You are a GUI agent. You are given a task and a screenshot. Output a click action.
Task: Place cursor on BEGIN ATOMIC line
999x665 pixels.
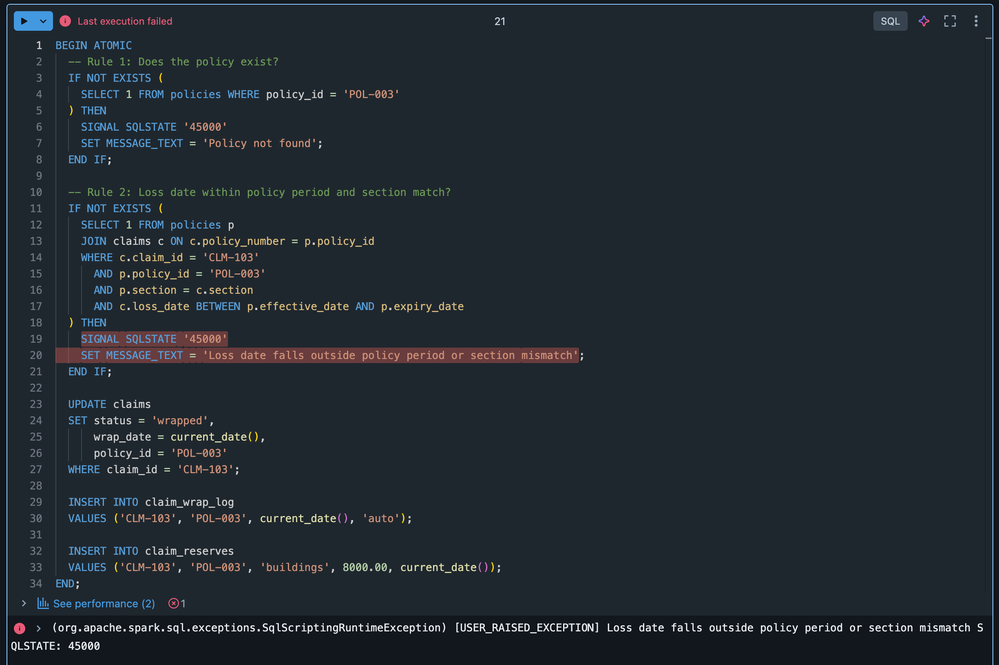tap(93, 45)
